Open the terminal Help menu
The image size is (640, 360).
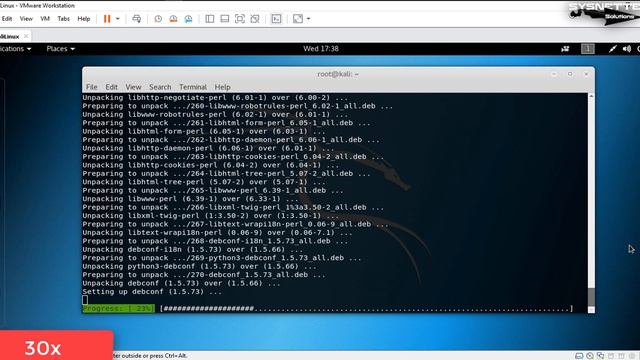coord(222,87)
